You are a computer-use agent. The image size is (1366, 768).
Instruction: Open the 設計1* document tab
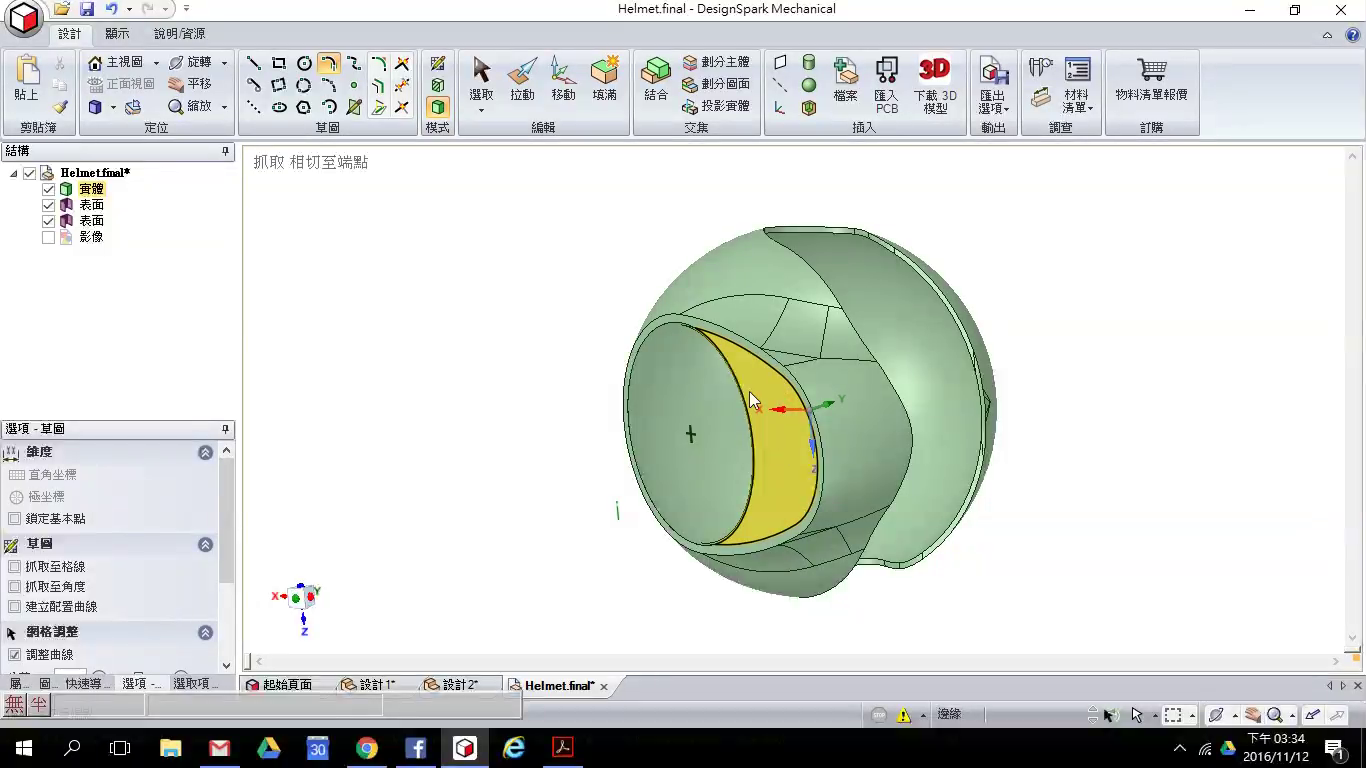368,685
